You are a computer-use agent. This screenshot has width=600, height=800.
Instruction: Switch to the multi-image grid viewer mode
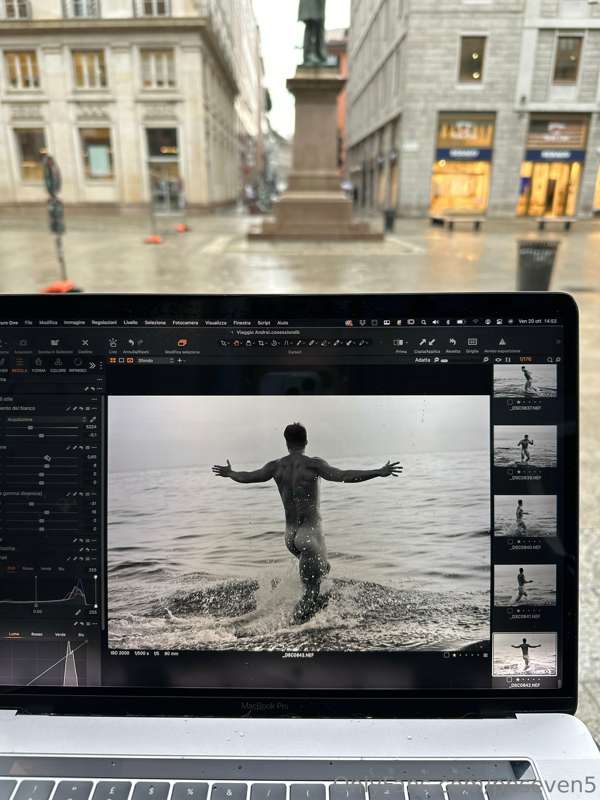click(x=113, y=360)
